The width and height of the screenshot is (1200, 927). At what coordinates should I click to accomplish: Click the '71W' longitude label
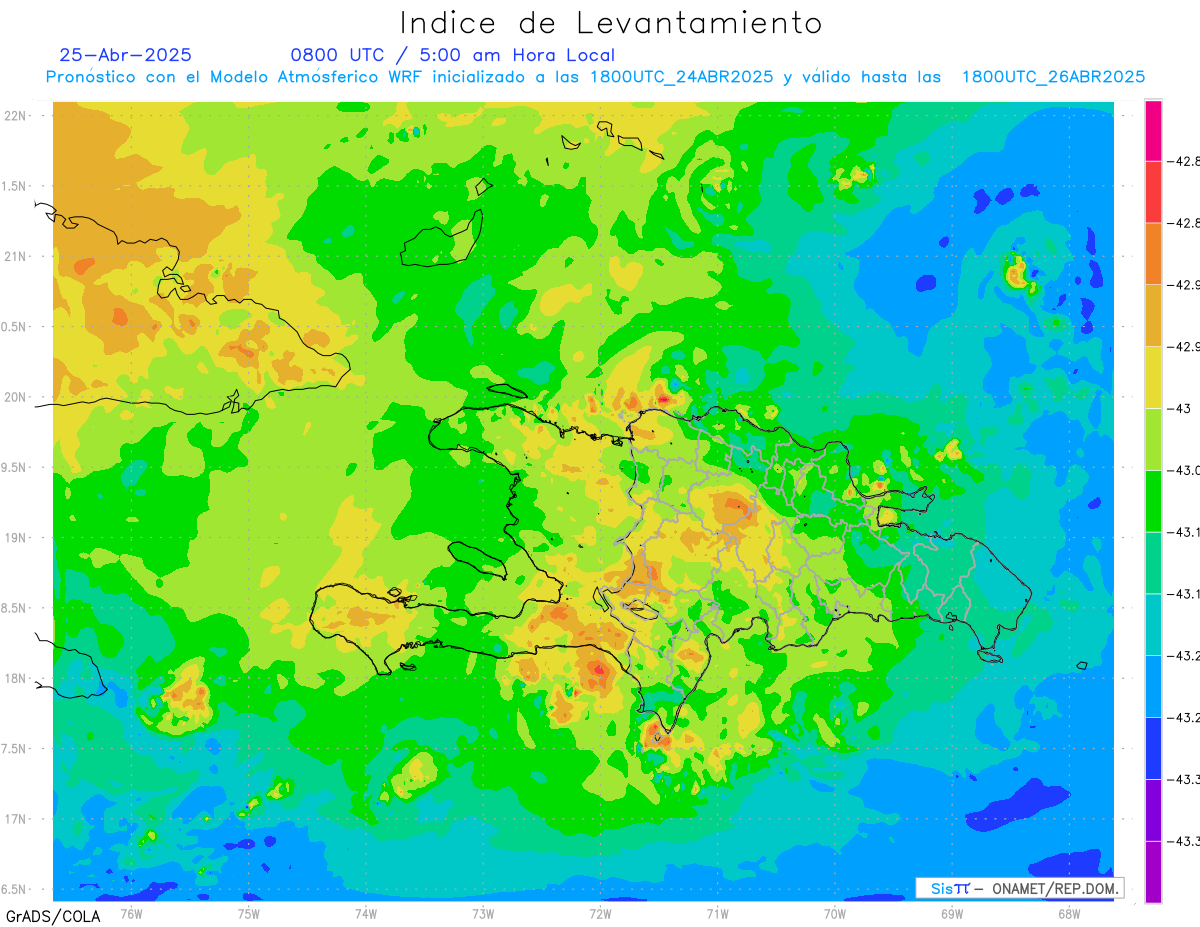pyautogui.click(x=717, y=912)
